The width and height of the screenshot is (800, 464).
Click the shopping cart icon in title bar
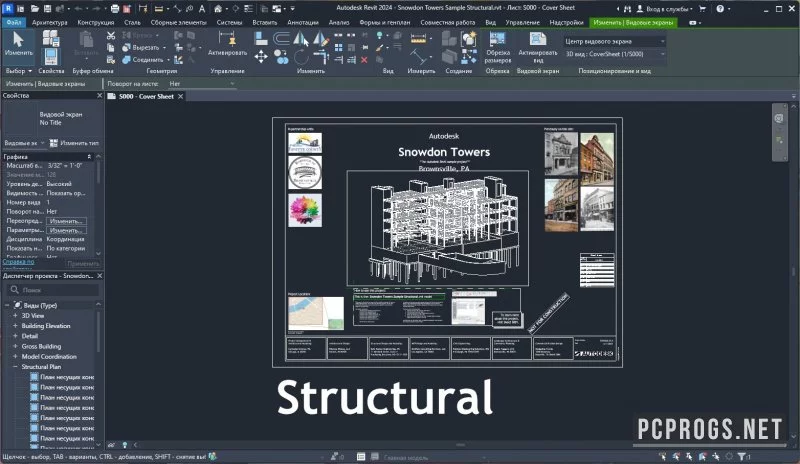(703, 9)
